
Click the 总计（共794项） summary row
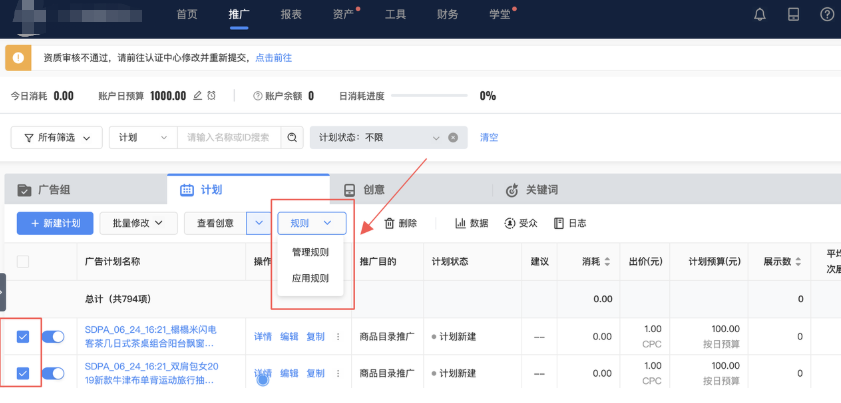(x=420, y=299)
